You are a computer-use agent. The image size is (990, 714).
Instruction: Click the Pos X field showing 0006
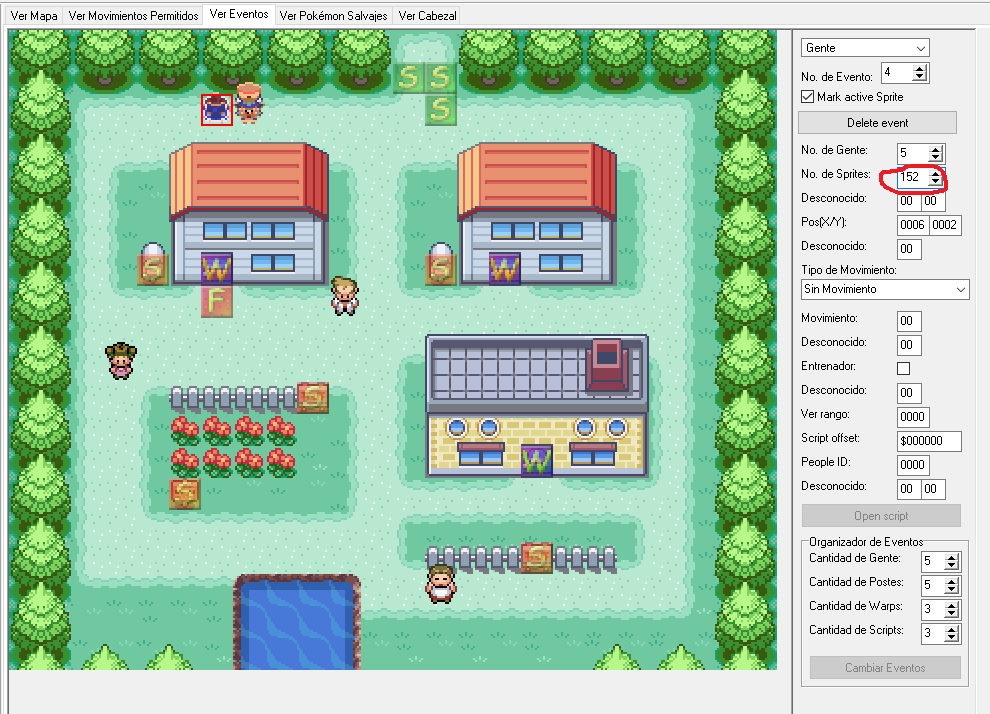[913, 225]
